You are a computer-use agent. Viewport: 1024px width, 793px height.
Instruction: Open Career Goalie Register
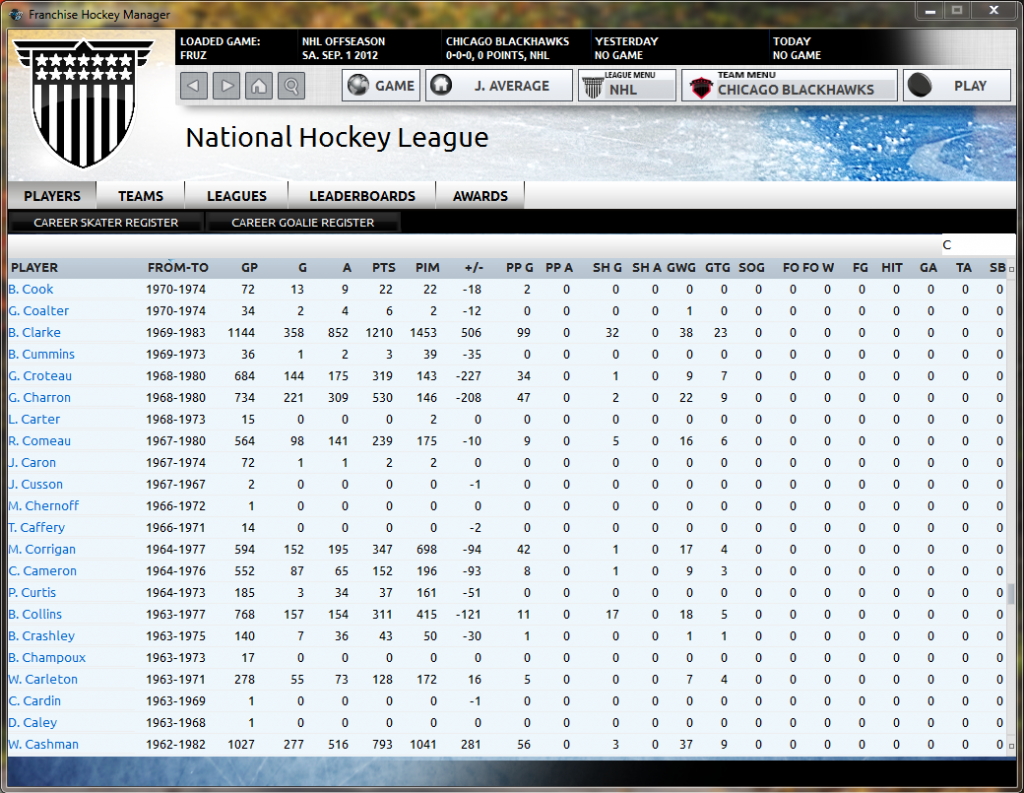point(302,223)
